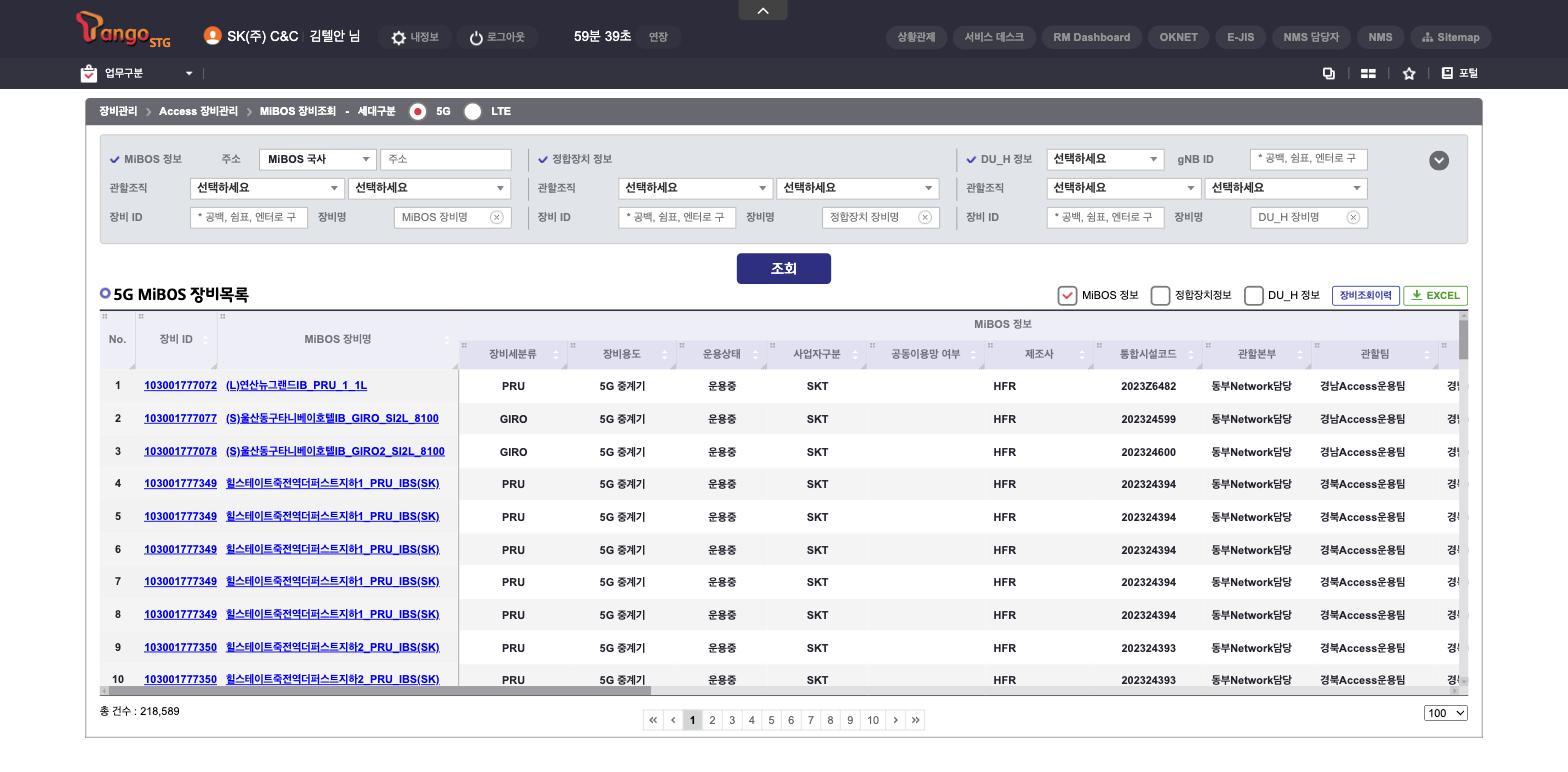1568x772 pixels.
Task: Open the 상황관제 menu
Action: (916, 37)
